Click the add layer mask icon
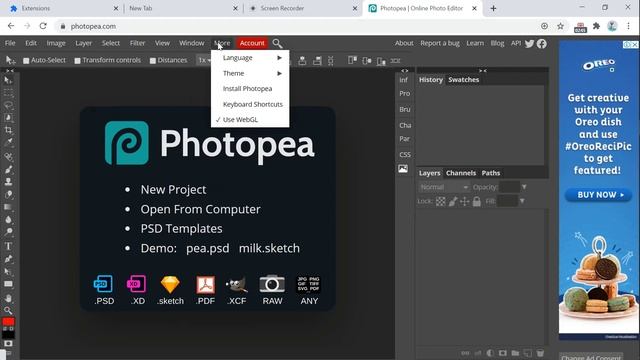Image resolution: width=640 pixels, height=360 pixels. pyautogui.click(x=502, y=353)
